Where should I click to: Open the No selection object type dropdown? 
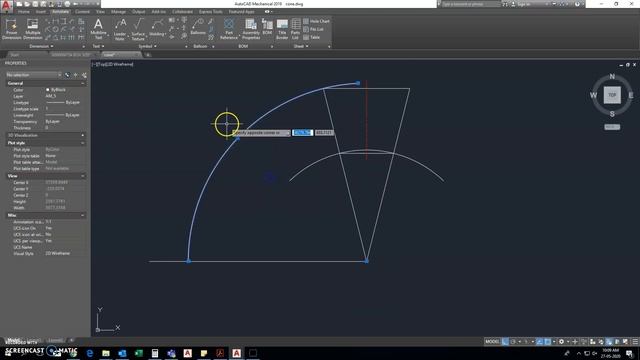tap(33, 75)
